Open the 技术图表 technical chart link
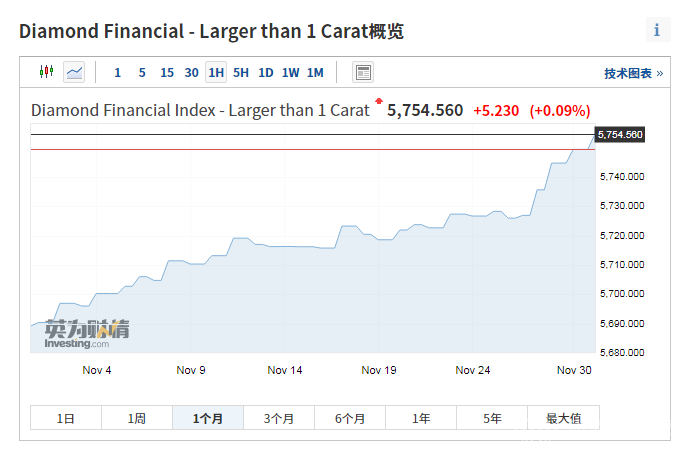687x461 pixels. pyautogui.click(x=633, y=73)
